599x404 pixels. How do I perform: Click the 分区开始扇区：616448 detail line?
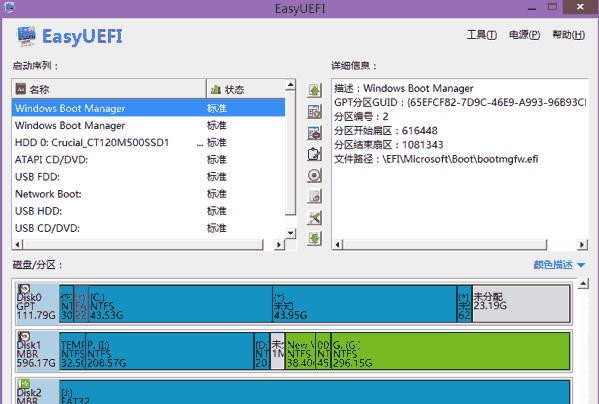pyautogui.click(x=386, y=131)
